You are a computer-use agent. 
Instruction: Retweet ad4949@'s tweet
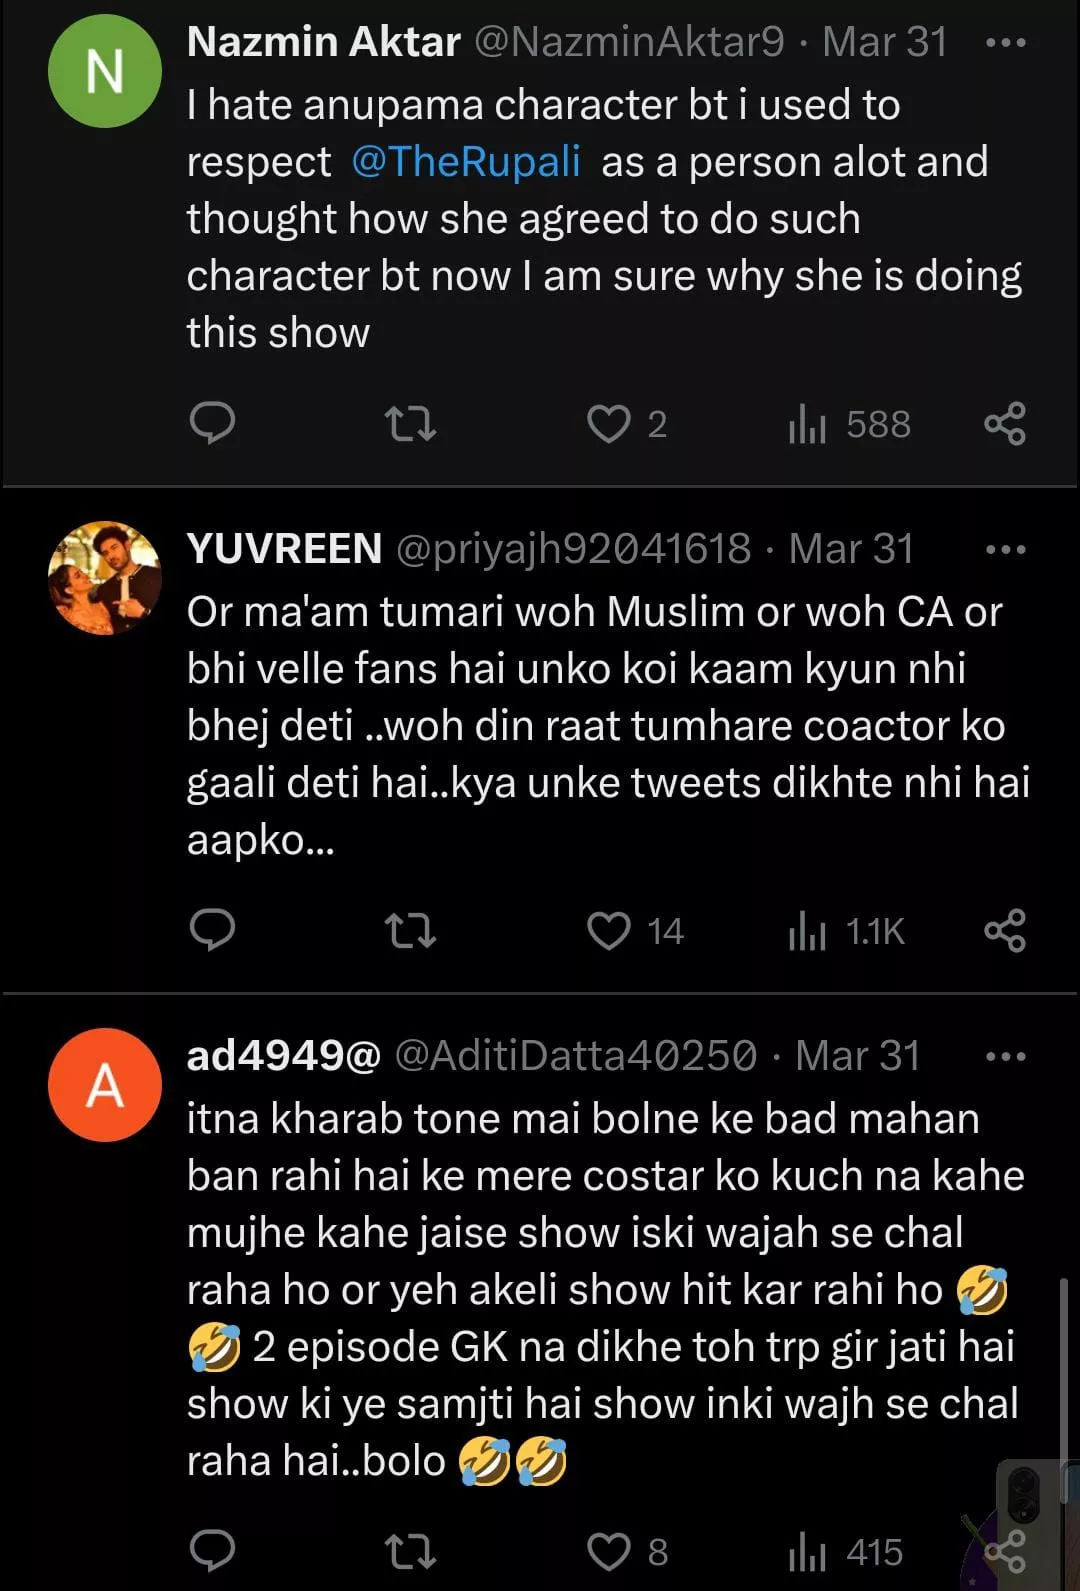click(410, 1551)
